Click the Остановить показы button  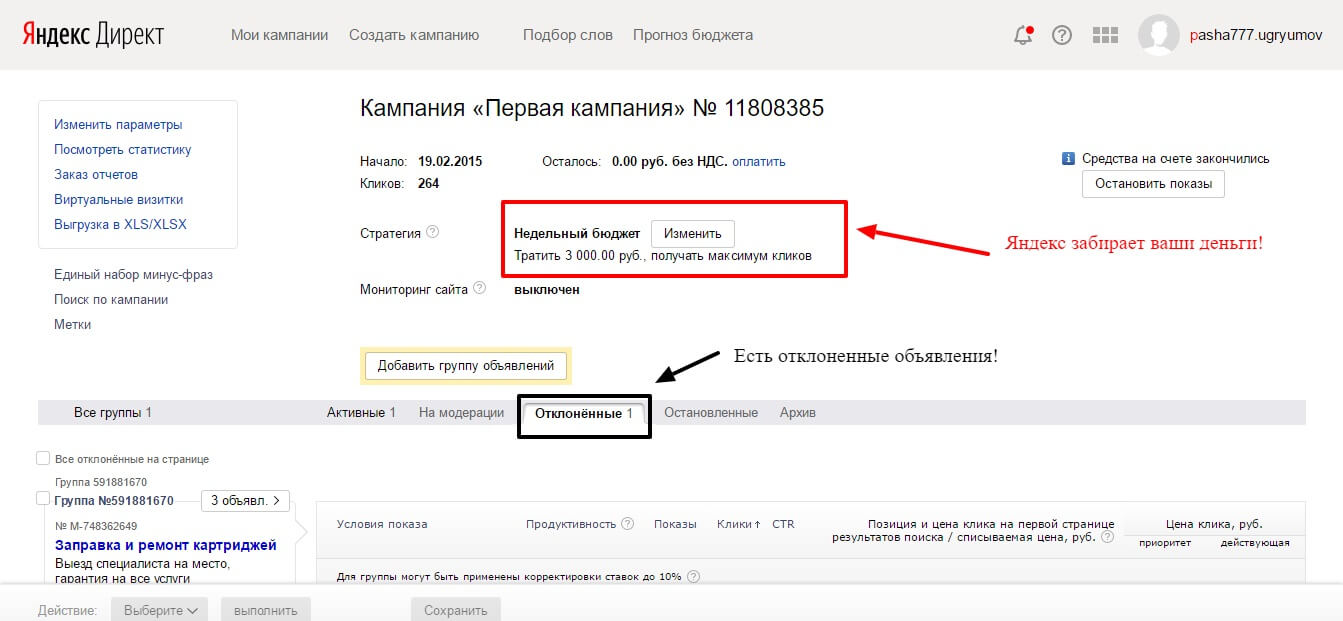click(1153, 184)
